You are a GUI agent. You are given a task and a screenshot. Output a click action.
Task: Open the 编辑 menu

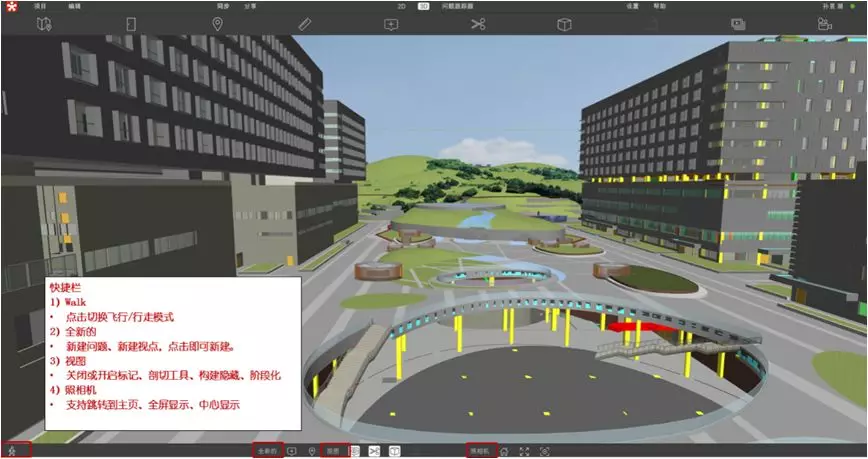tap(75, 6)
